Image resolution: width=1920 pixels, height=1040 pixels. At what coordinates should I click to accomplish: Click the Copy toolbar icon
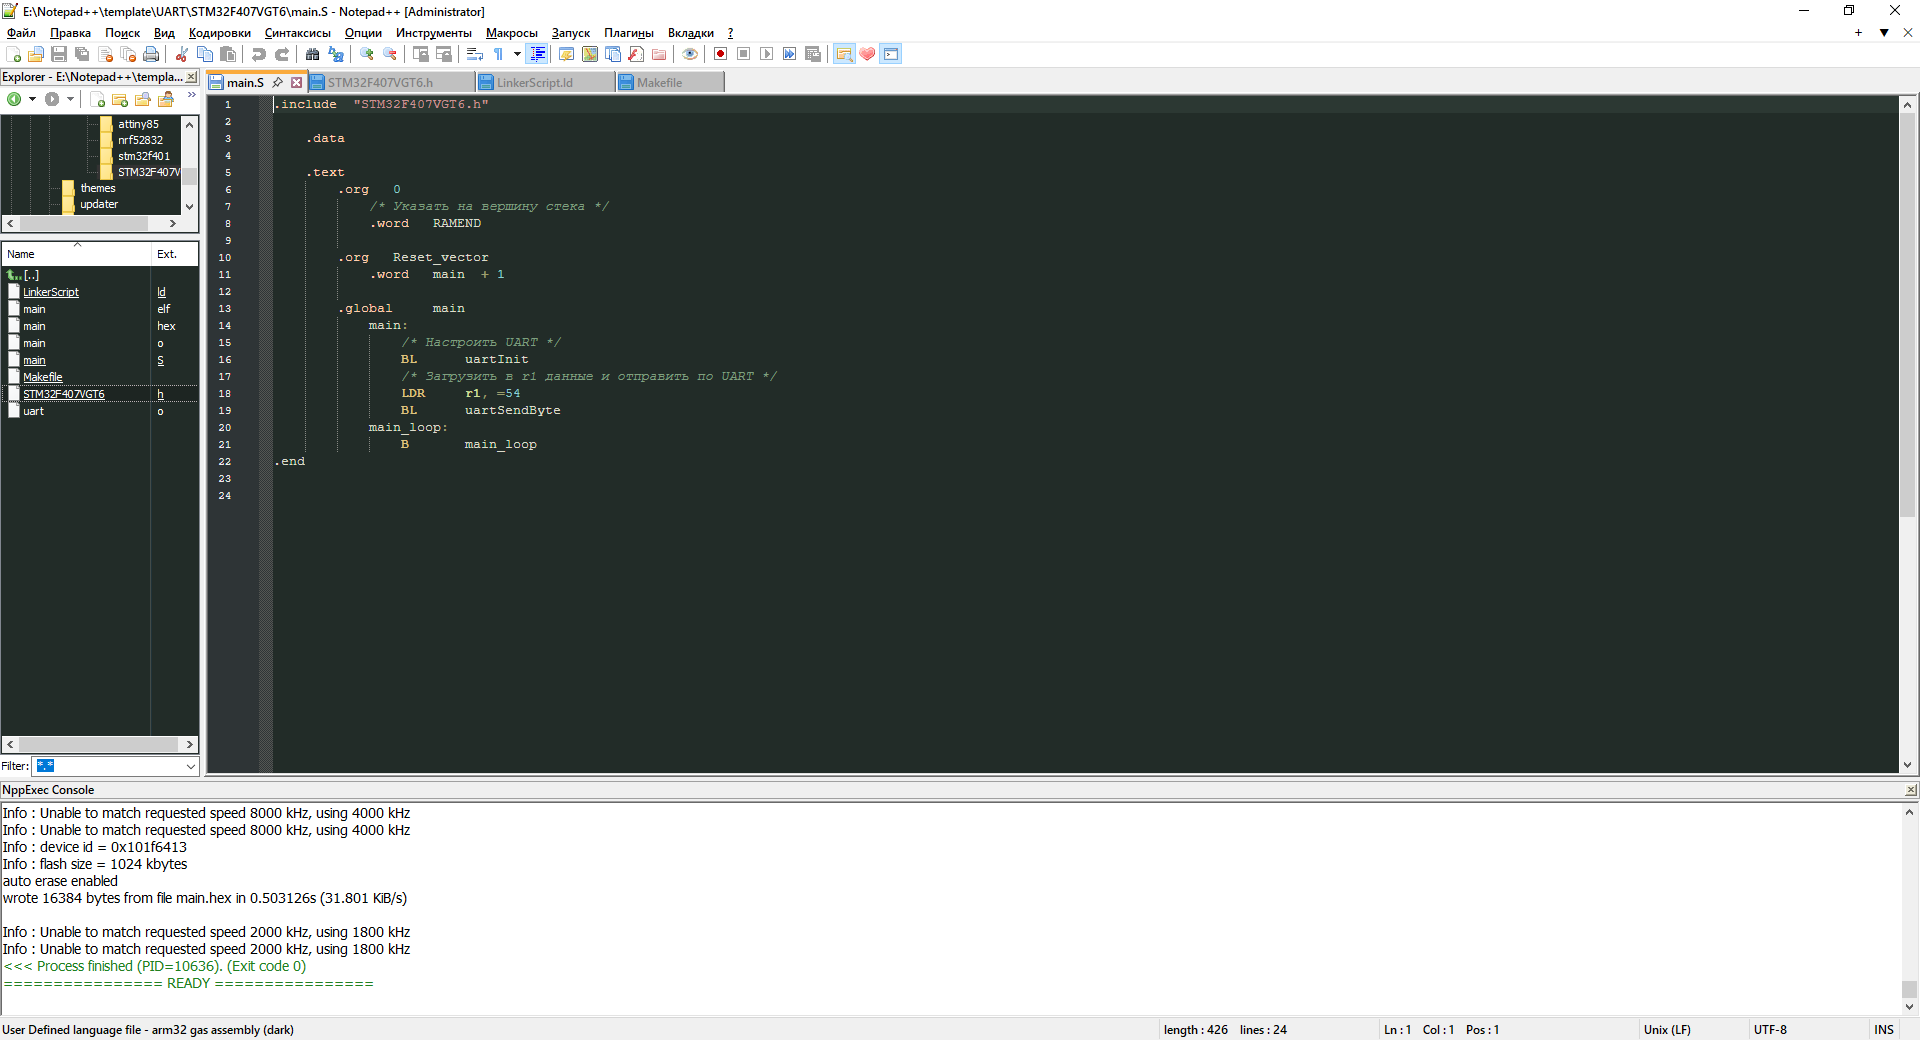click(x=205, y=54)
